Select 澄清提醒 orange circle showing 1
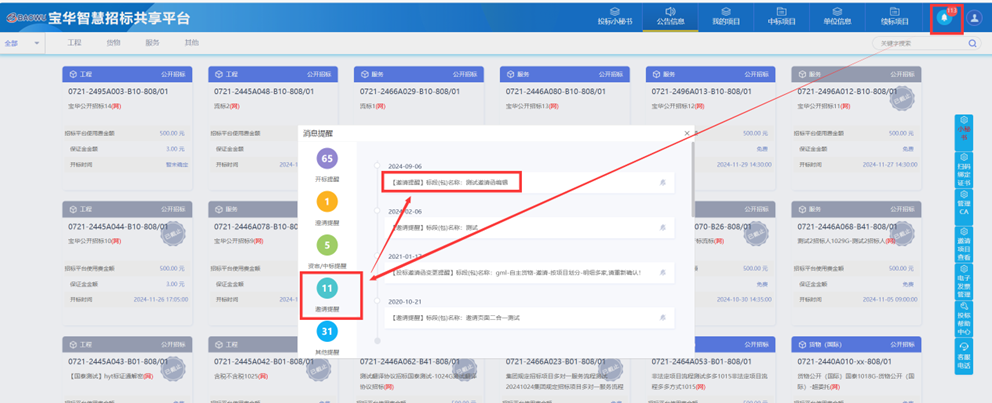Screen dimensions: 992x403 pos(327,201)
